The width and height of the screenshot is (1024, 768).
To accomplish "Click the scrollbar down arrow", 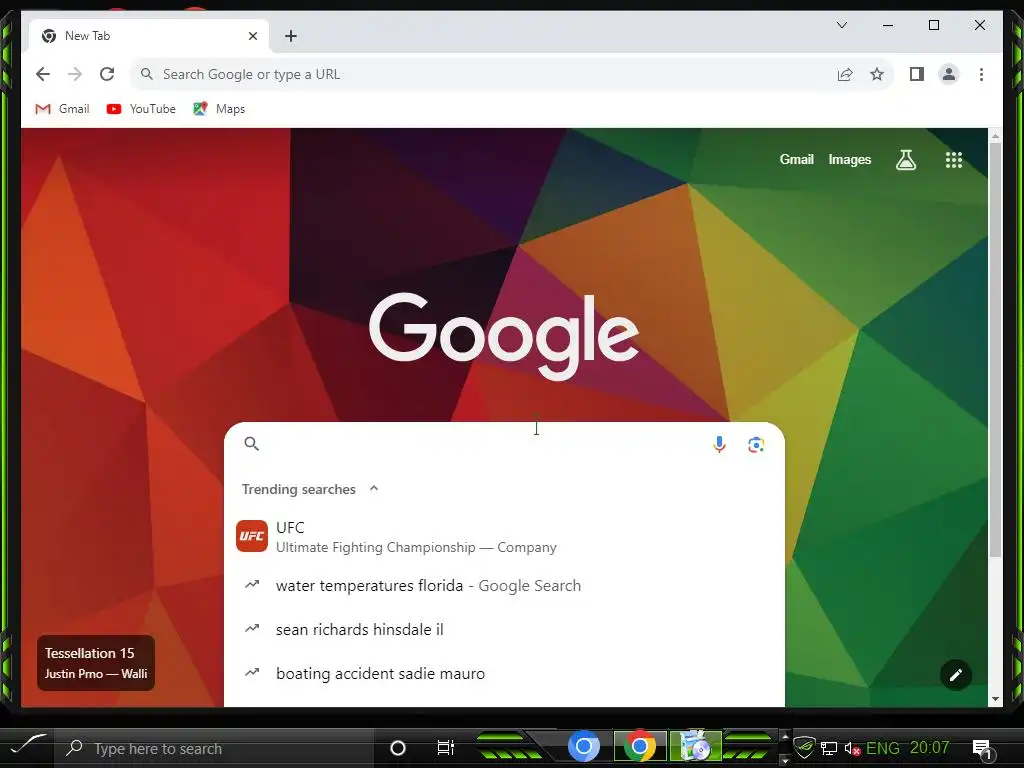I will pyautogui.click(x=995, y=699).
